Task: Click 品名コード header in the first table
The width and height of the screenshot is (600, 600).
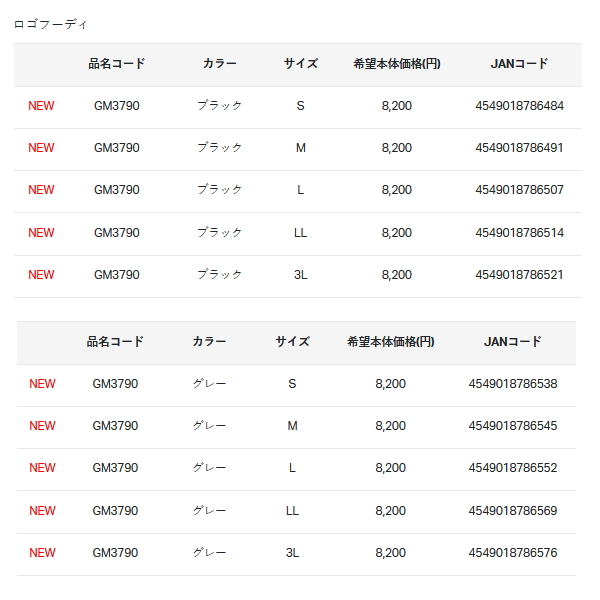Action: point(117,64)
